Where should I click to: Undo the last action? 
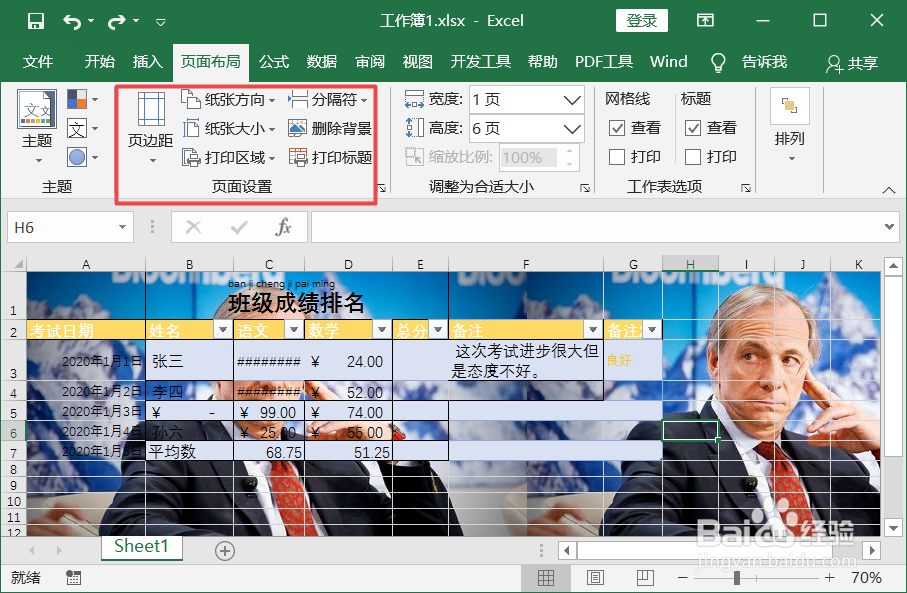pyautogui.click(x=72, y=21)
